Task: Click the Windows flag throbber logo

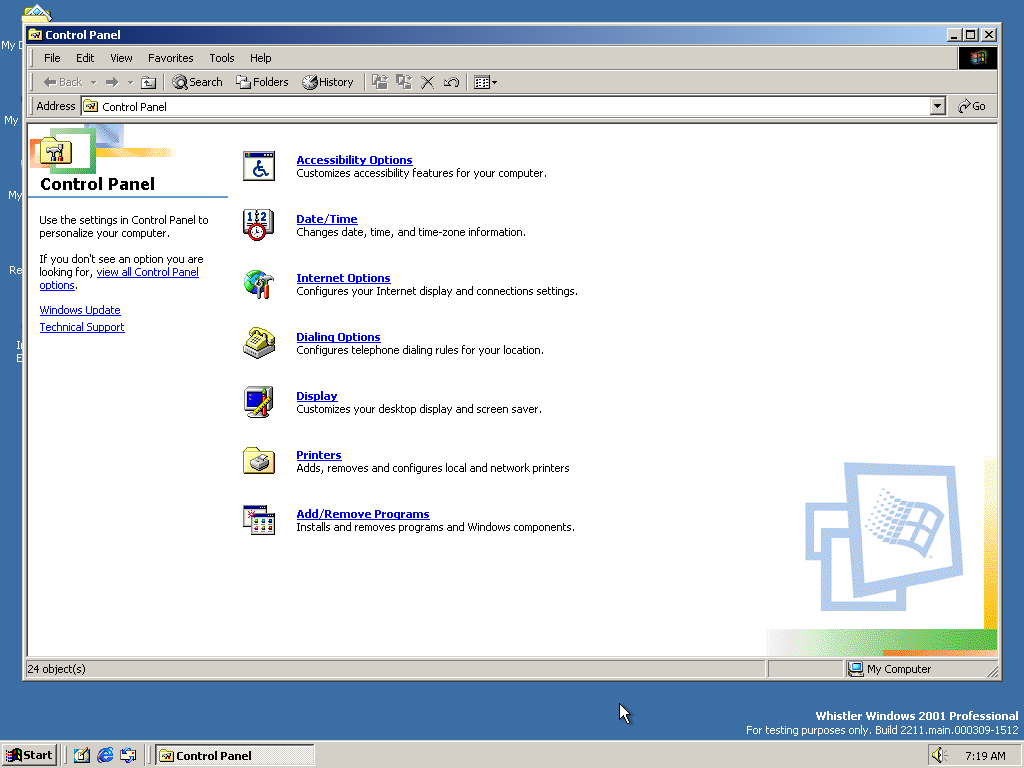Action: coord(978,58)
